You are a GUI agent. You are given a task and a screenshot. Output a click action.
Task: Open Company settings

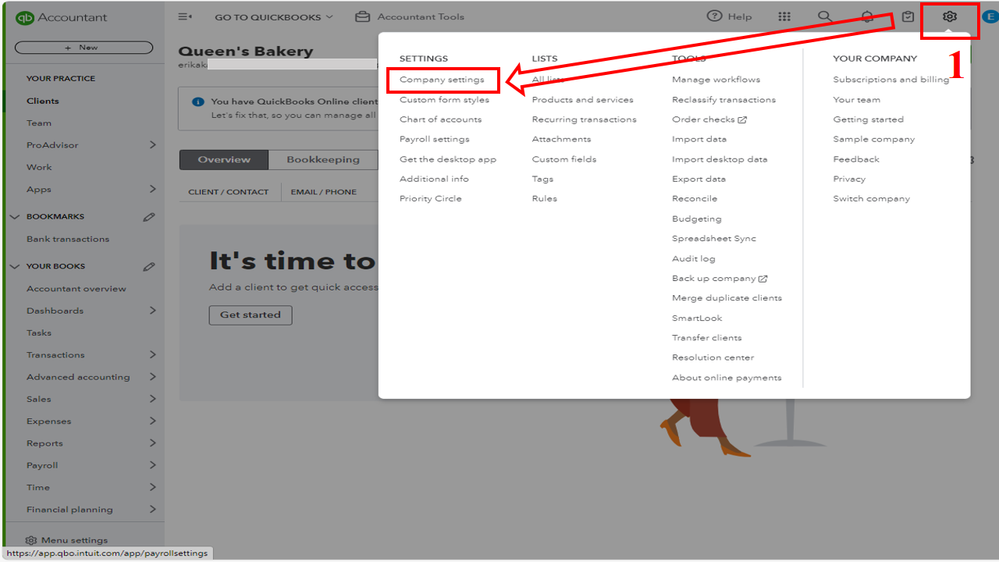coord(442,80)
